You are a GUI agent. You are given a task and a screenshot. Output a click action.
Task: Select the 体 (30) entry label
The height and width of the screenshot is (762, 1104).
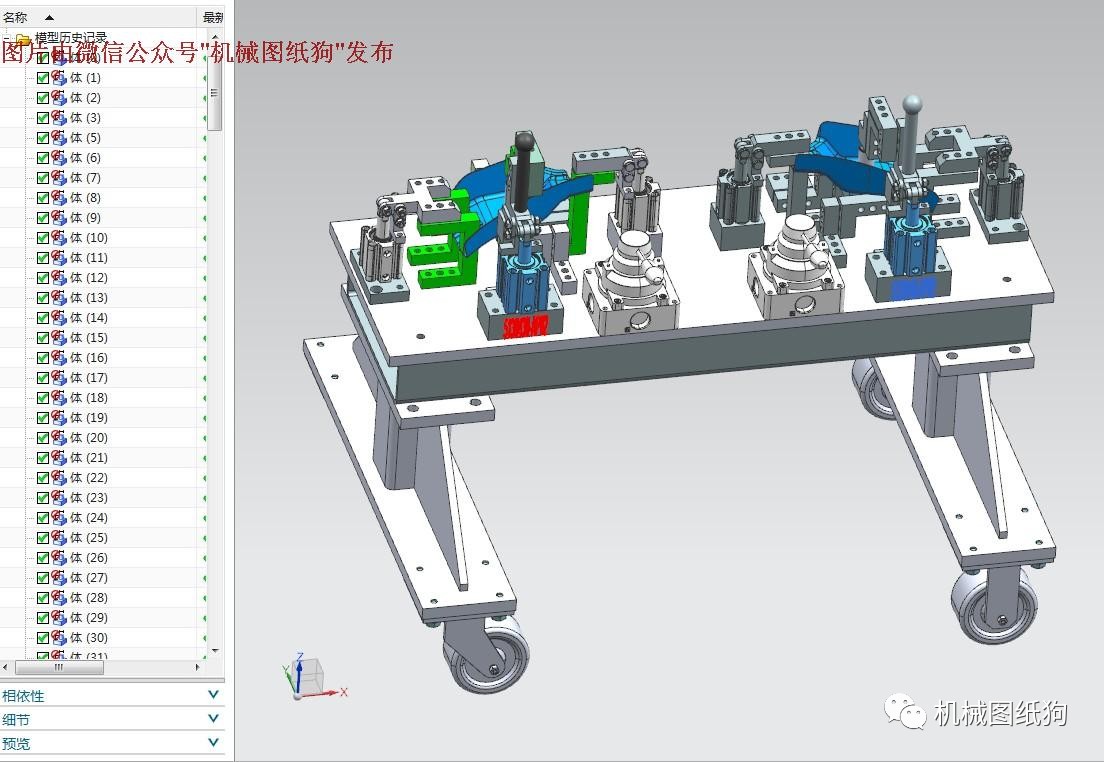coord(88,638)
